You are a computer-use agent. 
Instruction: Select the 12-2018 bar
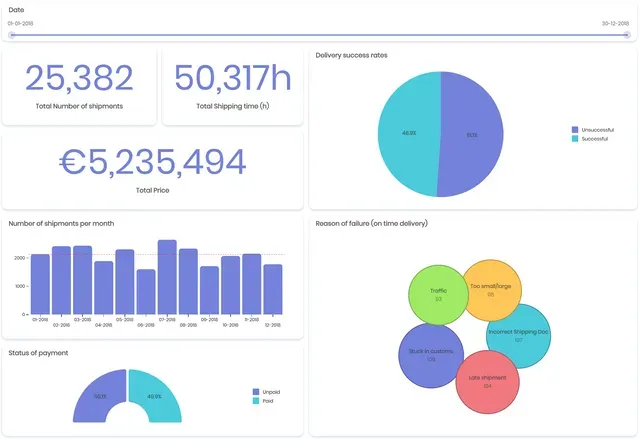273,289
